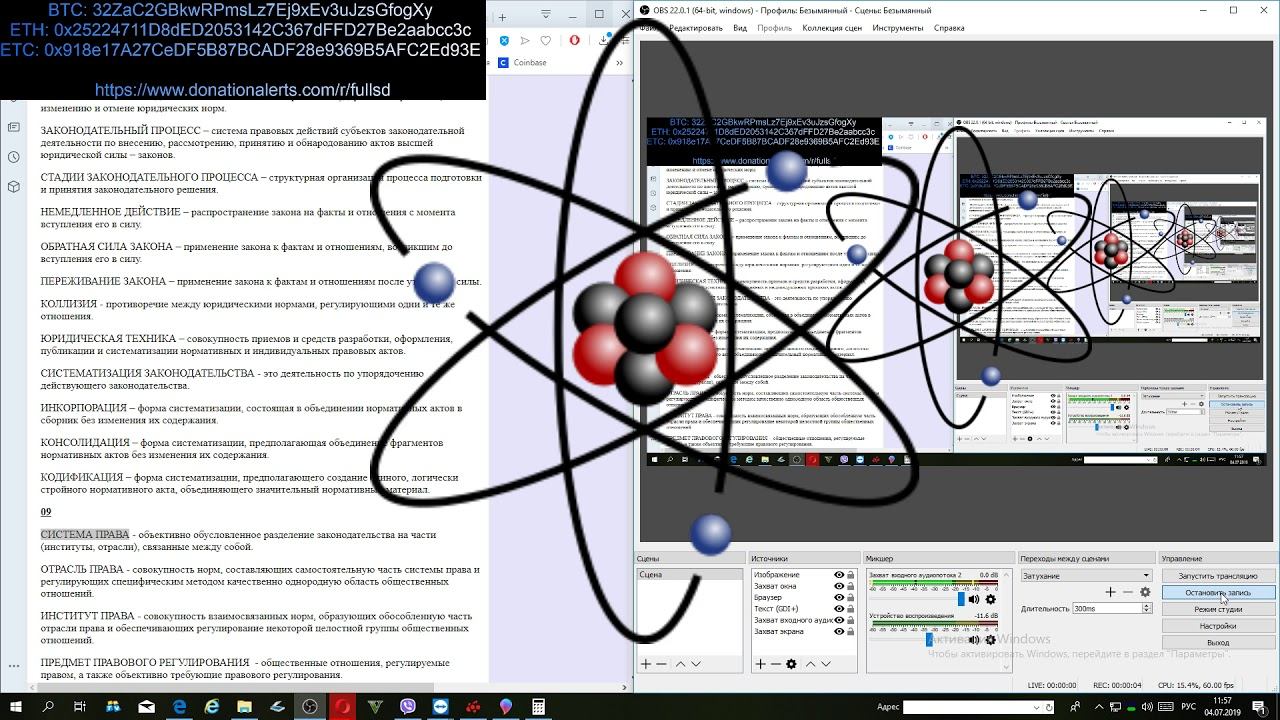Screen dimensions: 1280x720
Task: Open Файл menu in OBS
Action: click(649, 28)
